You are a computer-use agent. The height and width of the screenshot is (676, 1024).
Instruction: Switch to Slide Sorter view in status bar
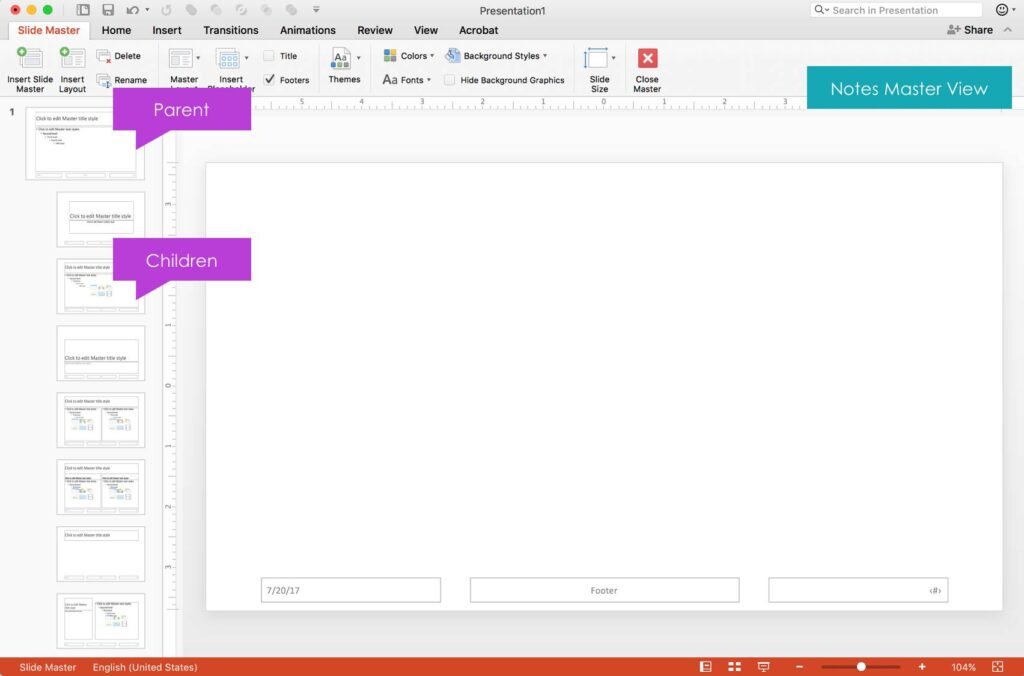click(734, 666)
